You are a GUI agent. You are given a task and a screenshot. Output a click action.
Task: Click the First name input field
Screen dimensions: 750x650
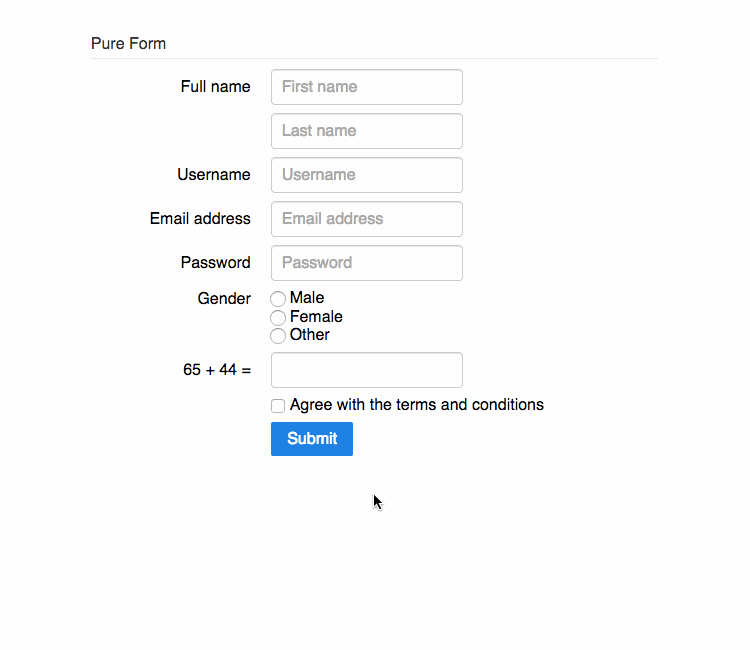[366, 87]
